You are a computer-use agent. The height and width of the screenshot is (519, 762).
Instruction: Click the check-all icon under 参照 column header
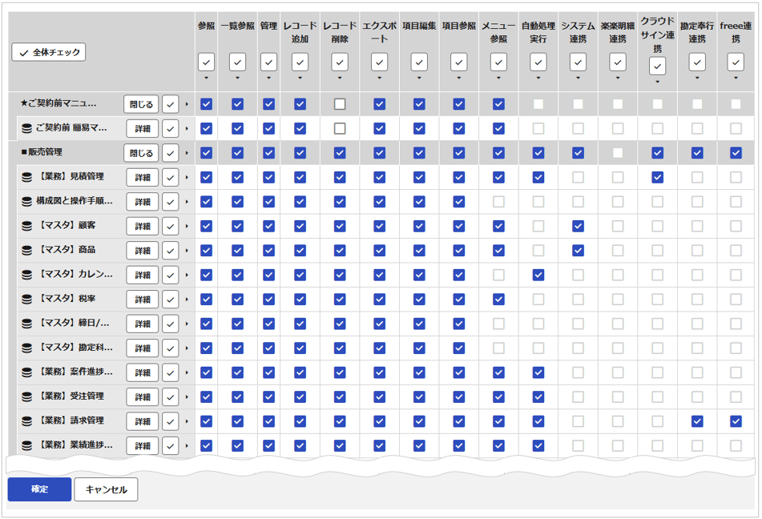207,62
